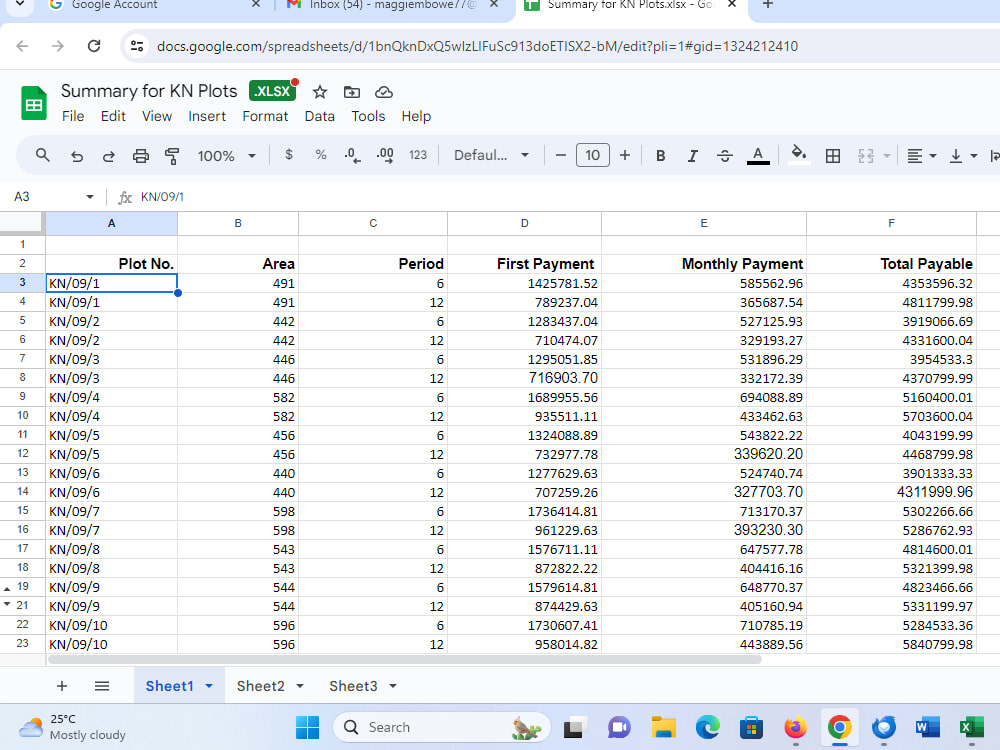Go back in browser history
This screenshot has height=750, width=1000.
(x=22, y=46)
